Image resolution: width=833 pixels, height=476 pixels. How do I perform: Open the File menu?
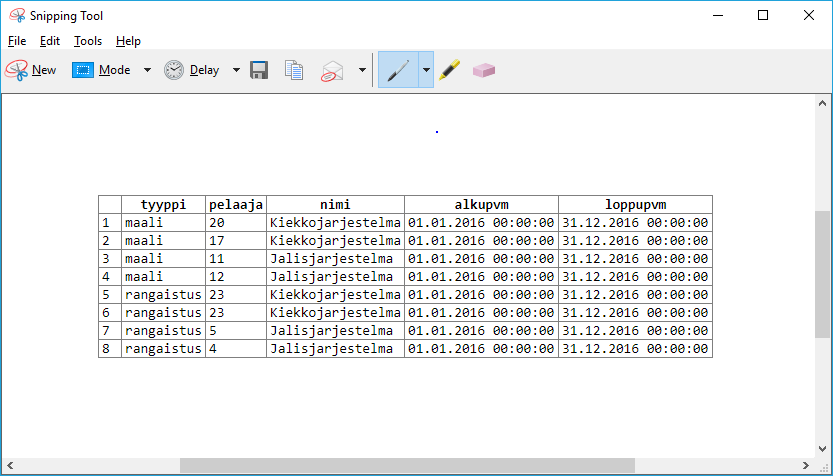[x=16, y=41]
